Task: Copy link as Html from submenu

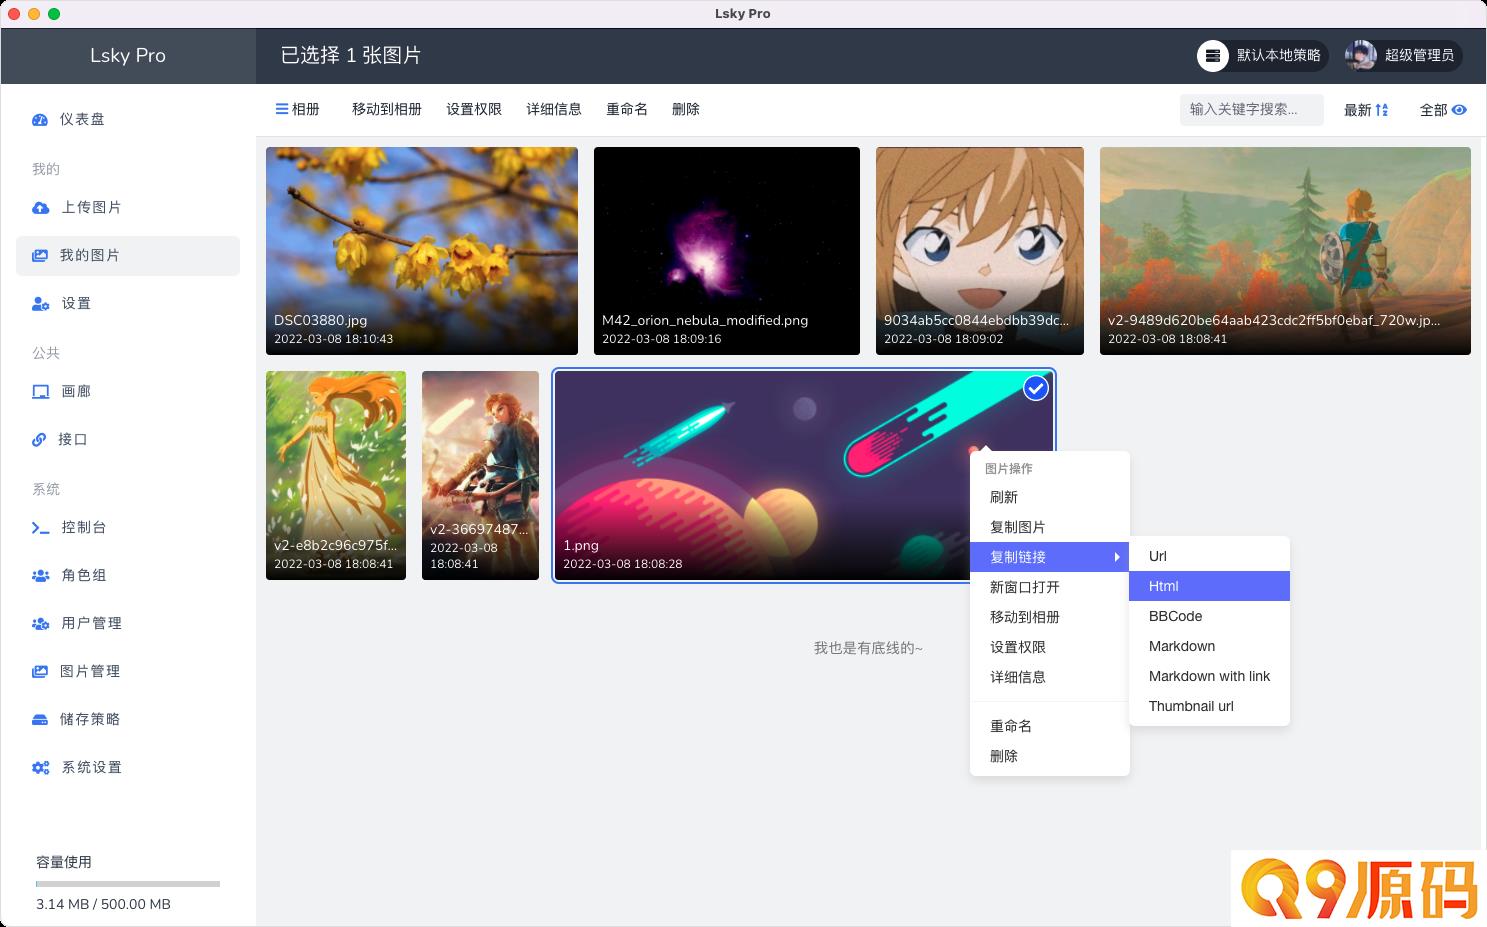Action: 1209,586
